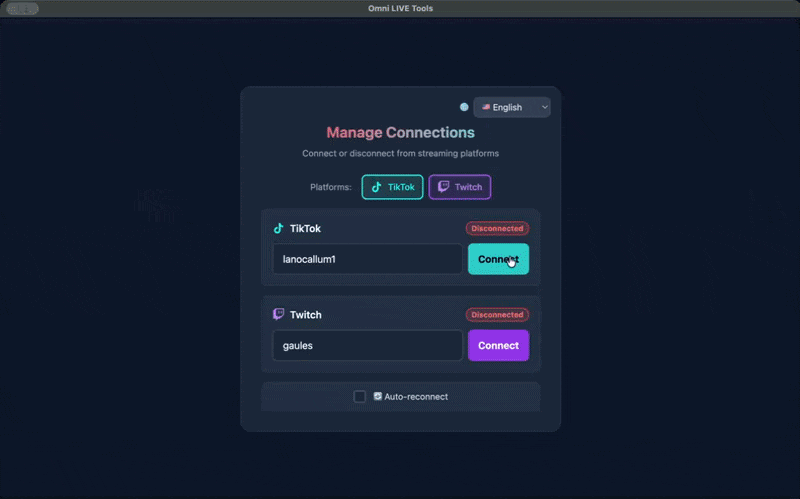Click the Twitch logo in the Twitch card header
The image size is (800, 499).
[279, 314]
